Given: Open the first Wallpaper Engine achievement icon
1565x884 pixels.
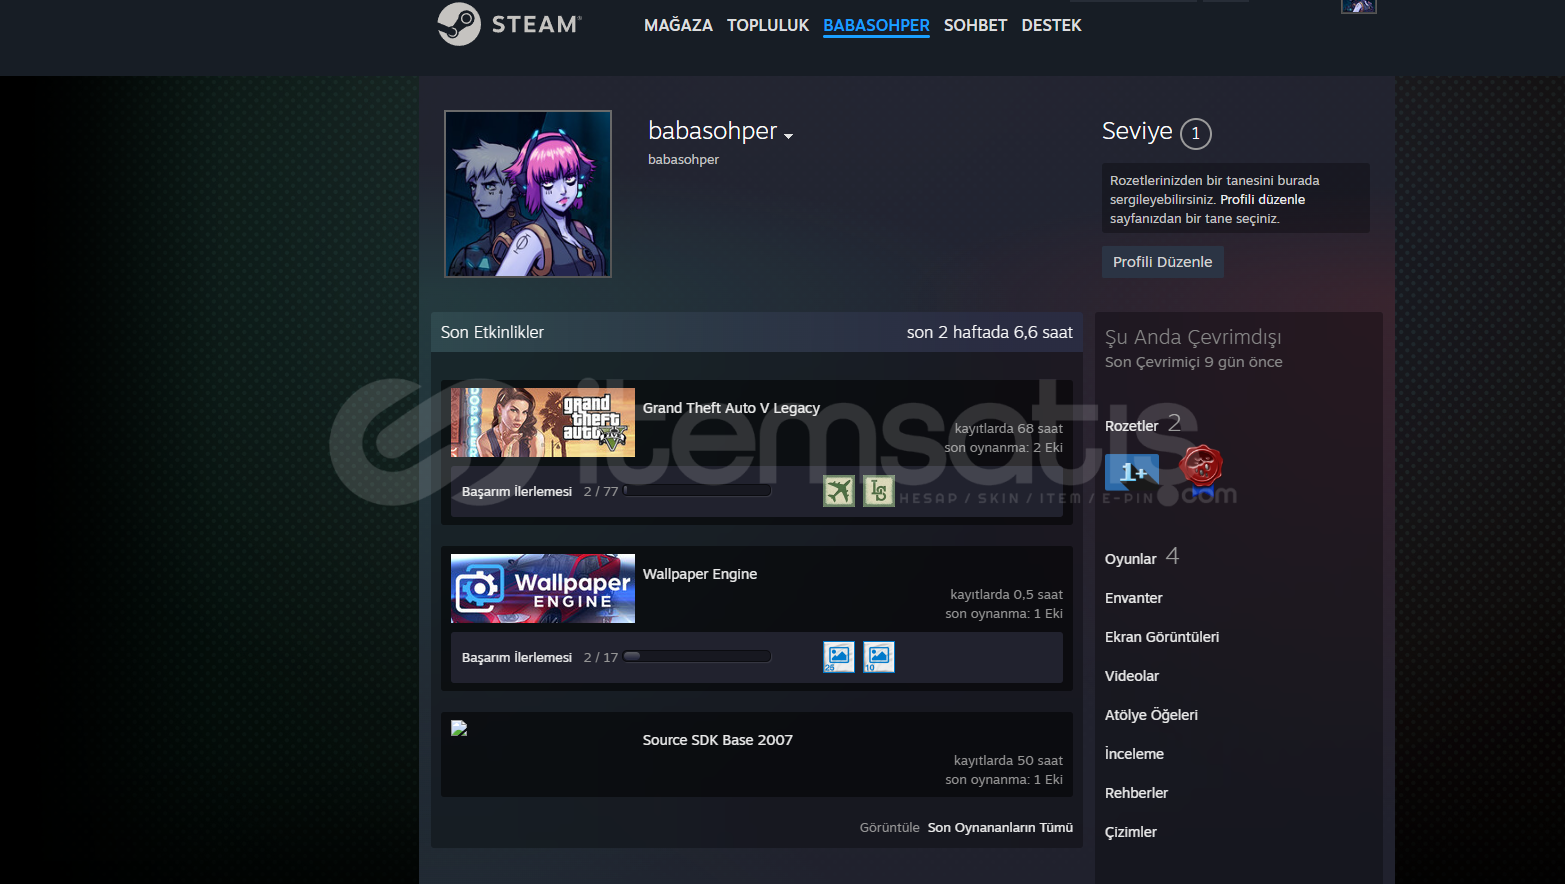Looking at the screenshot, I should pyautogui.click(x=839, y=657).
